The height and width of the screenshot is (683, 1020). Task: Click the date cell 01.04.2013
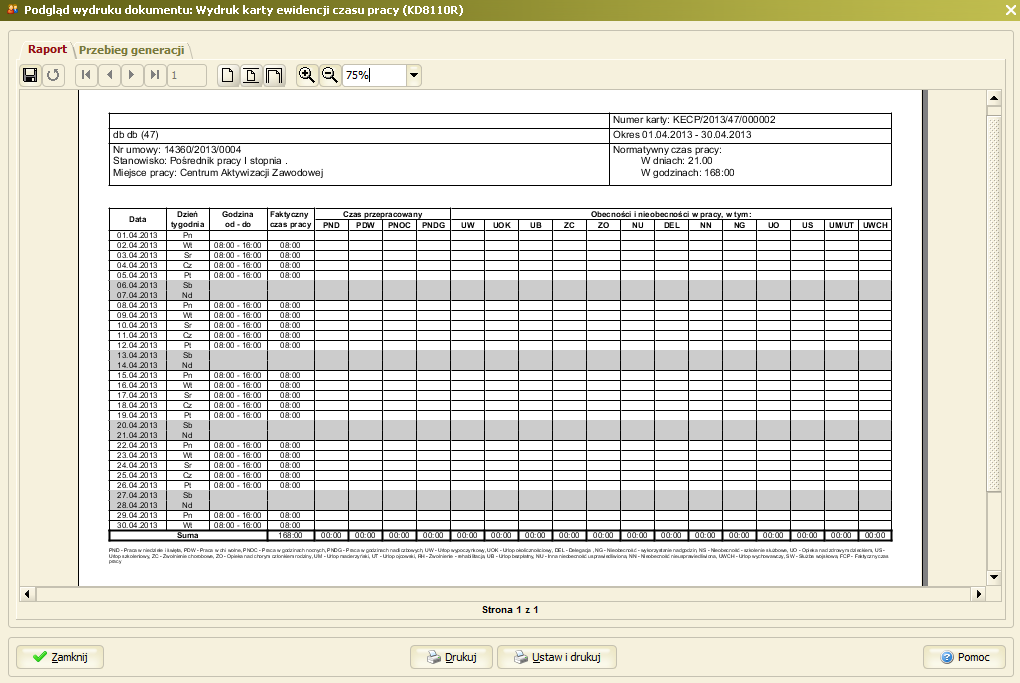click(137, 235)
